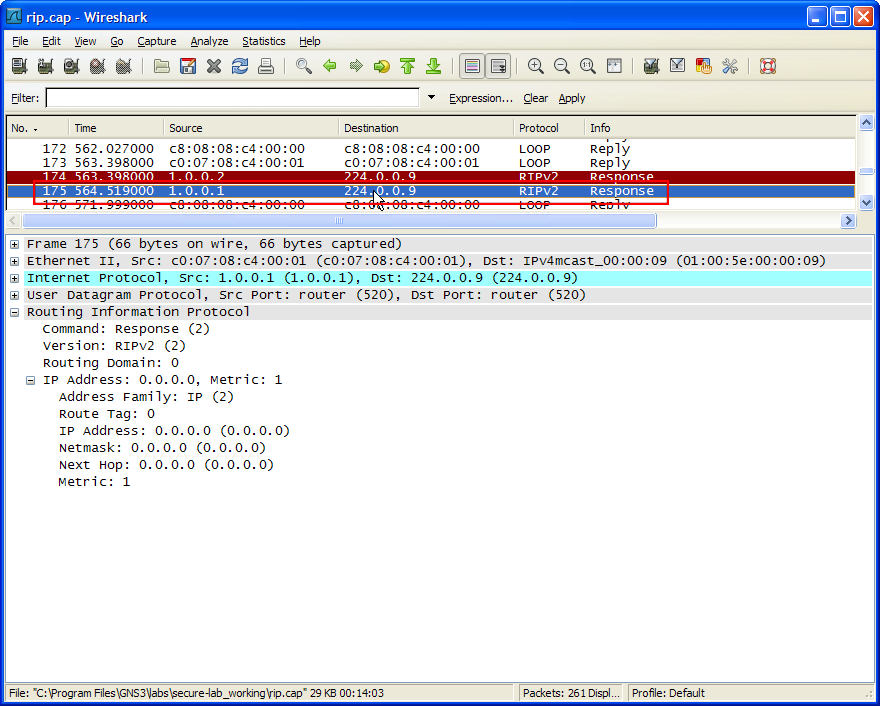Click packet list scrollbar up arrow

click(x=866, y=122)
